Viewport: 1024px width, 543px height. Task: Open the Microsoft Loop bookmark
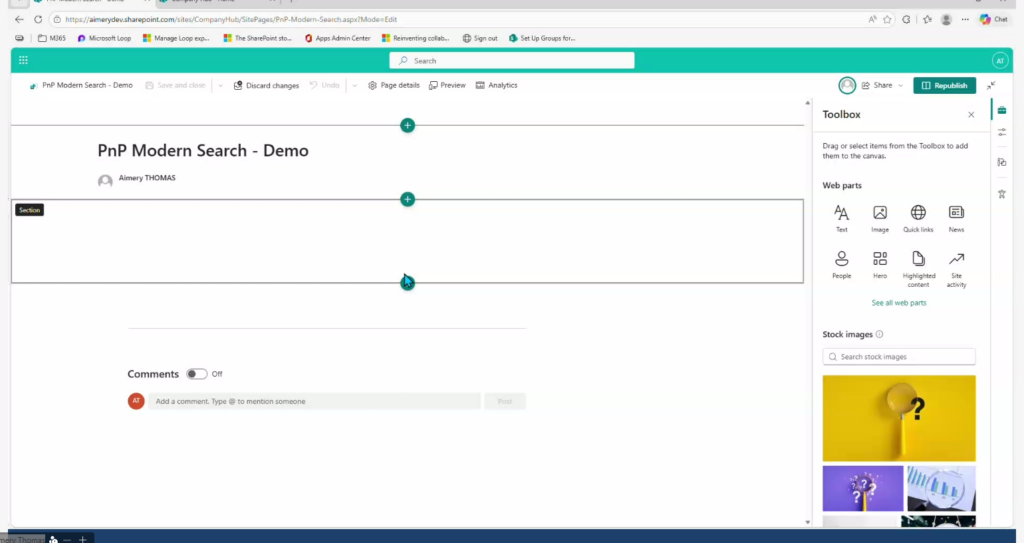pos(104,38)
